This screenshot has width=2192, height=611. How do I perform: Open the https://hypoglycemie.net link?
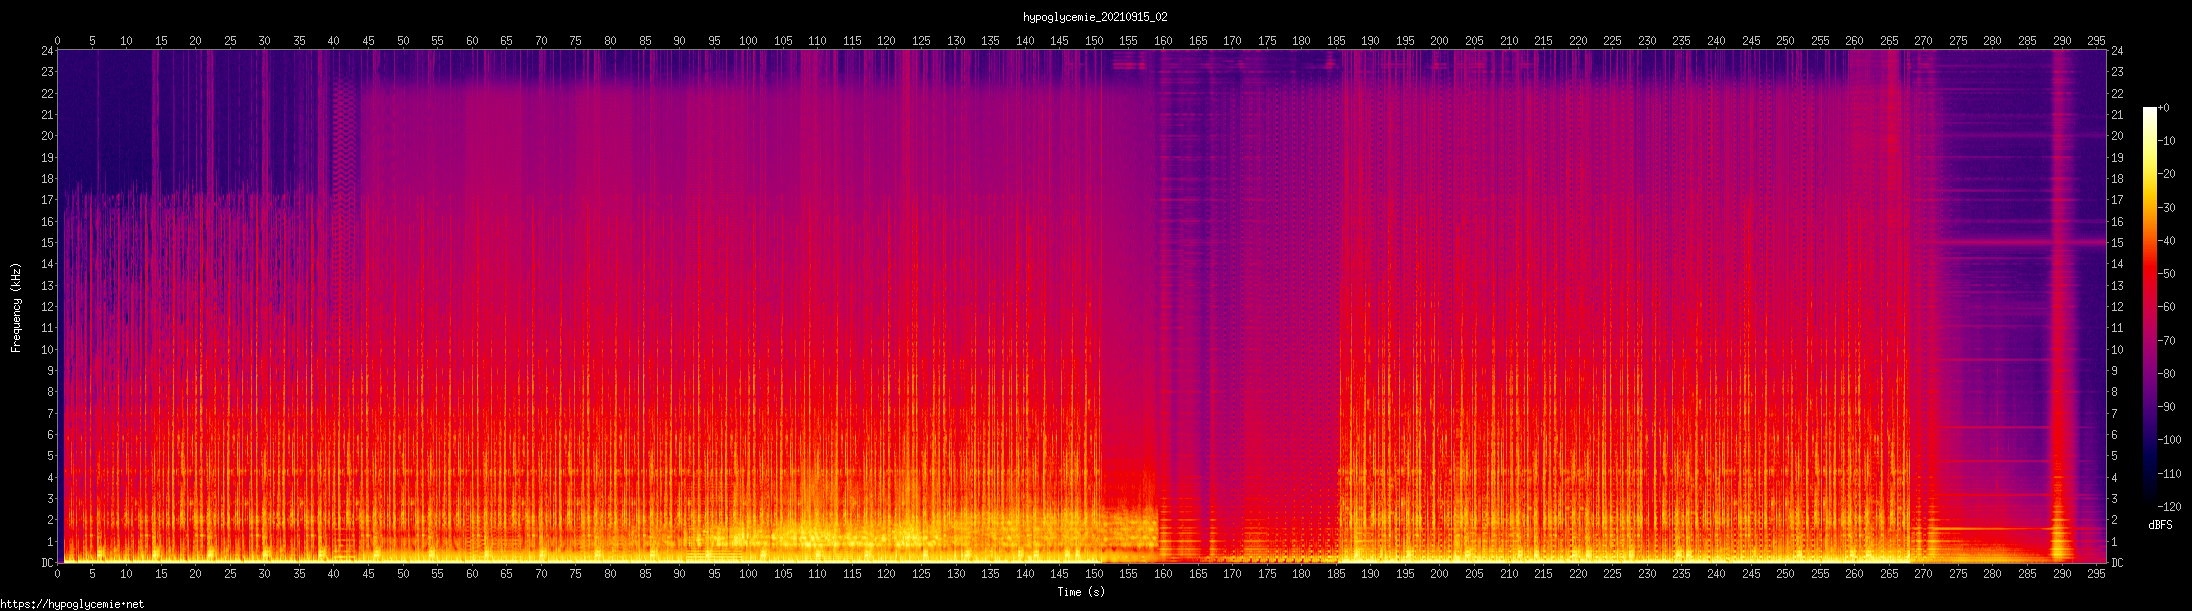click(x=72, y=604)
